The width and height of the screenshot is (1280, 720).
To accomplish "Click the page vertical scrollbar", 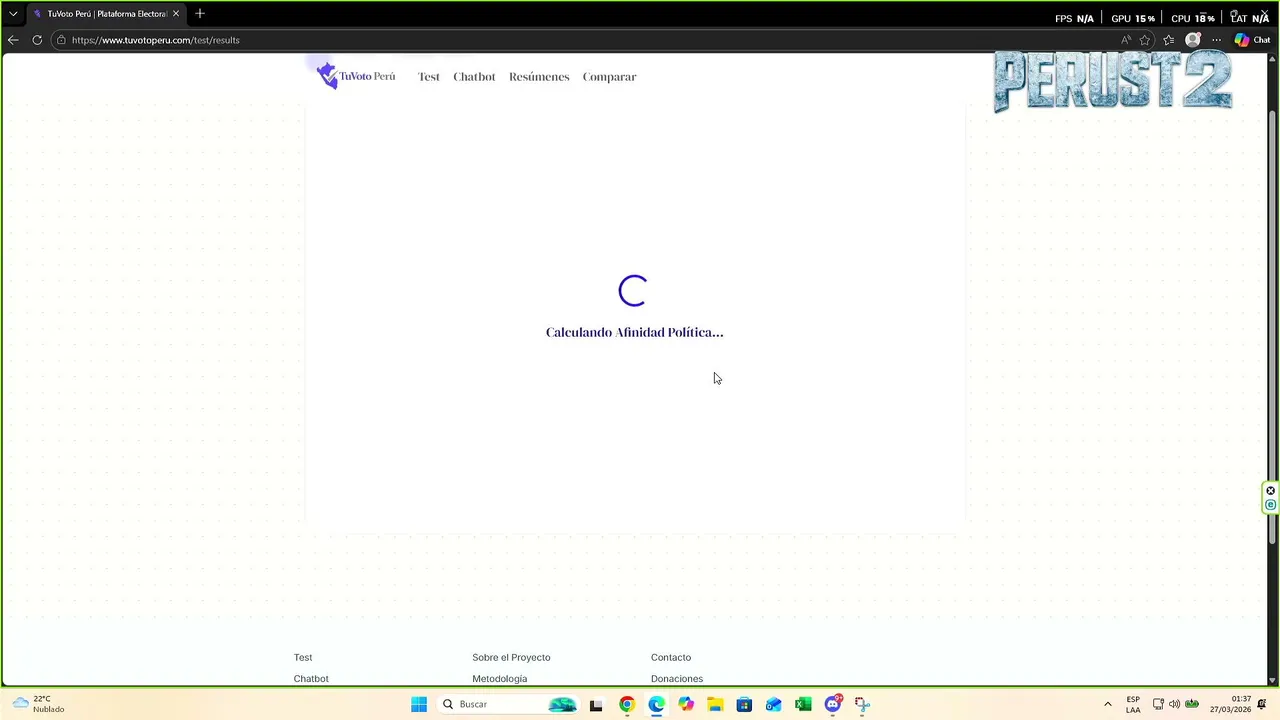I will point(1272,325).
